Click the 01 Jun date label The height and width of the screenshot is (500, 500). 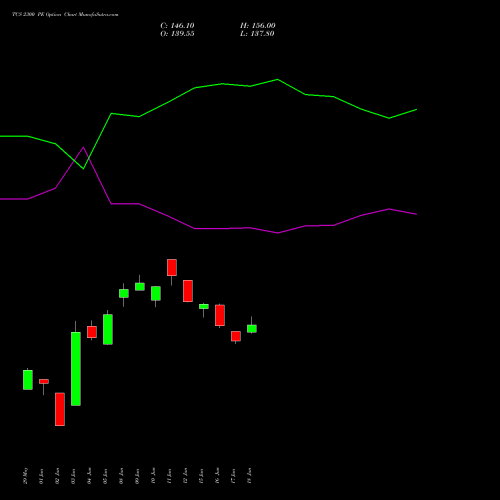click(x=42, y=476)
